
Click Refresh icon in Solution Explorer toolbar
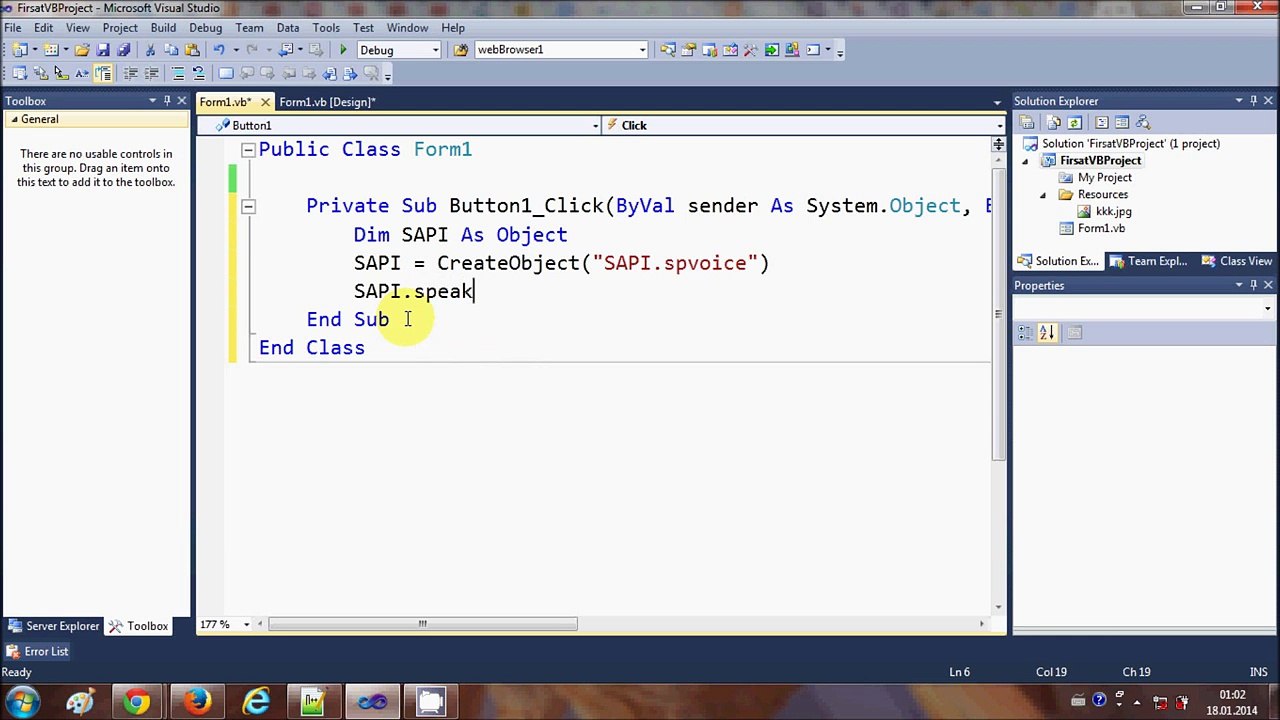point(1075,122)
